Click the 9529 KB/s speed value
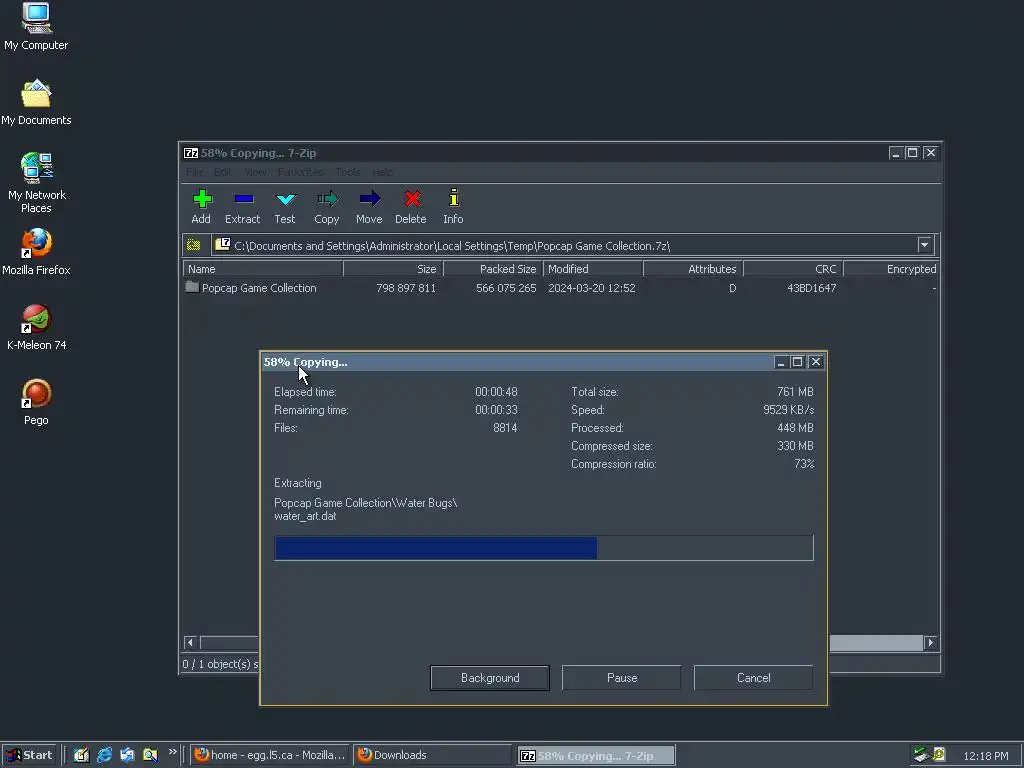Image resolution: width=1024 pixels, height=768 pixels. point(788,410)
